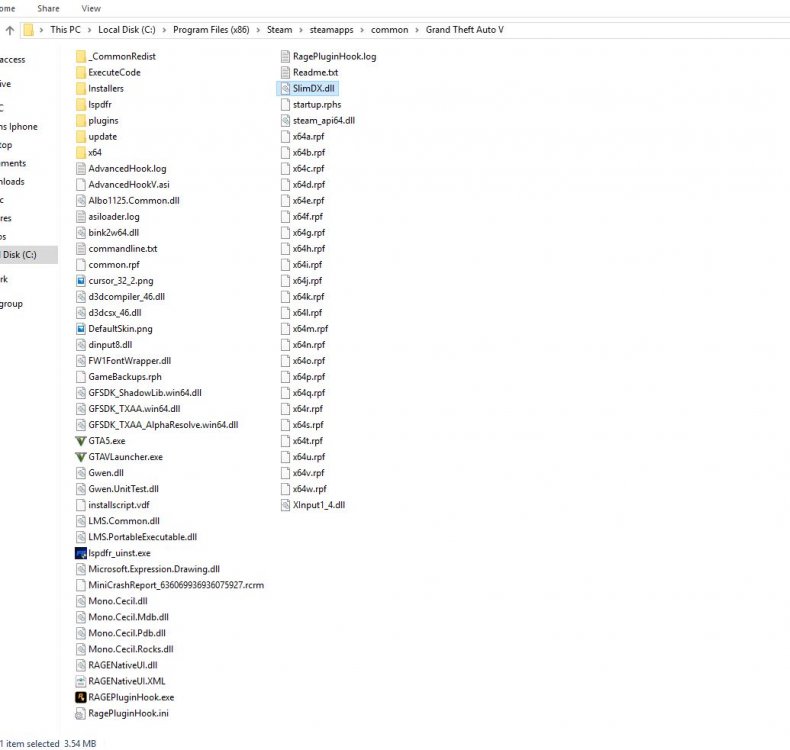The width and height of the screenshot is (790, 750).
Task: Click the Up arrow navigation button
Action: pos(10,30)
